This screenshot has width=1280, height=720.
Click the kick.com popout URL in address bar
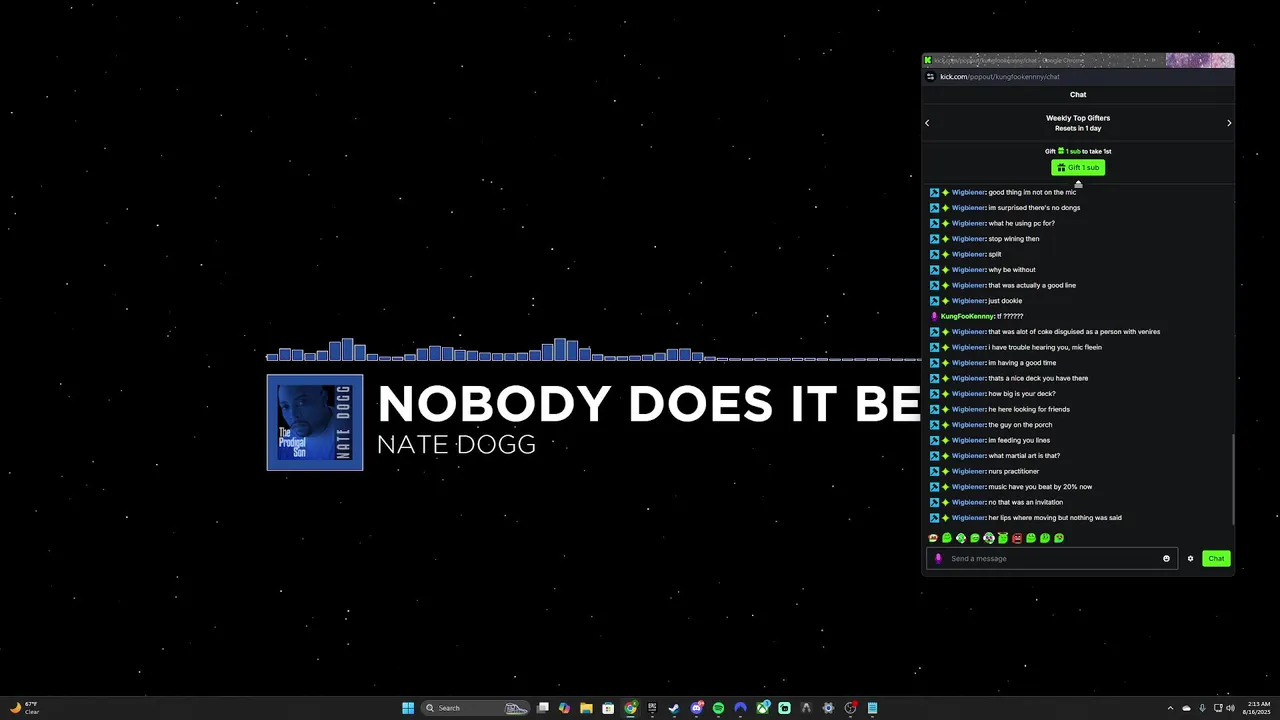point(999,77)
